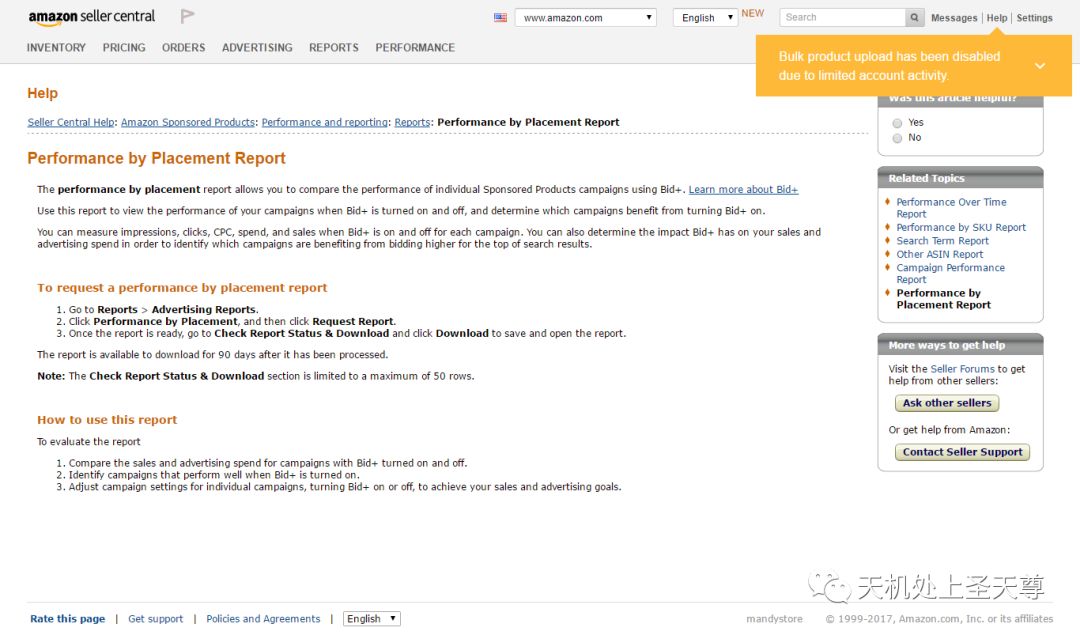Click Learn more about Bid+ link
Viewport: 1080px width, 635px height.
743,189
